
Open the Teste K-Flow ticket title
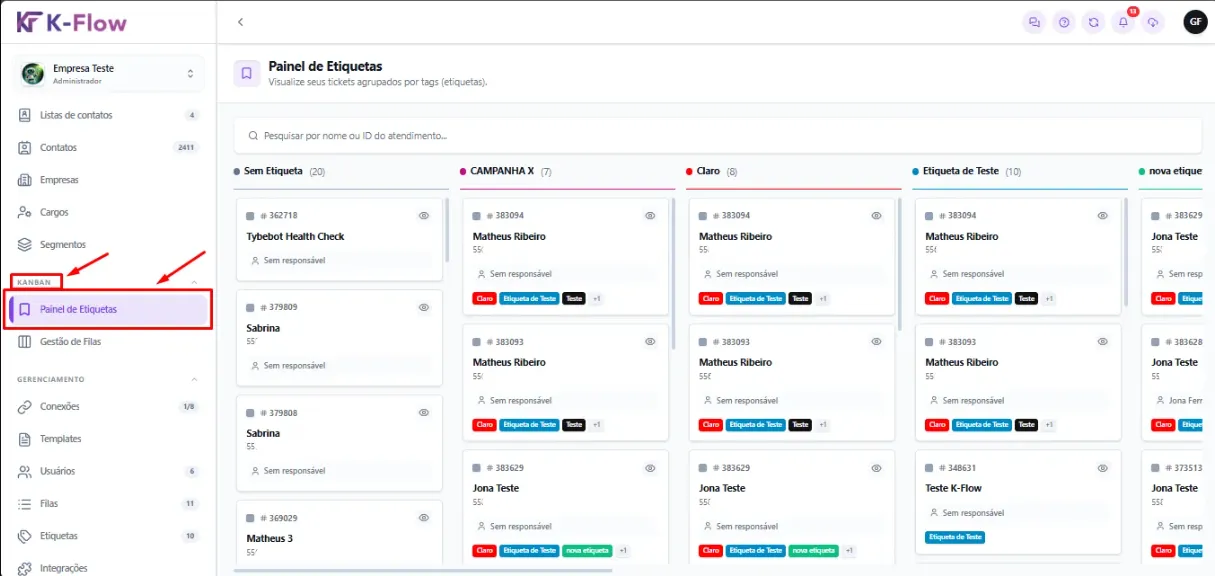click(953, 489)
